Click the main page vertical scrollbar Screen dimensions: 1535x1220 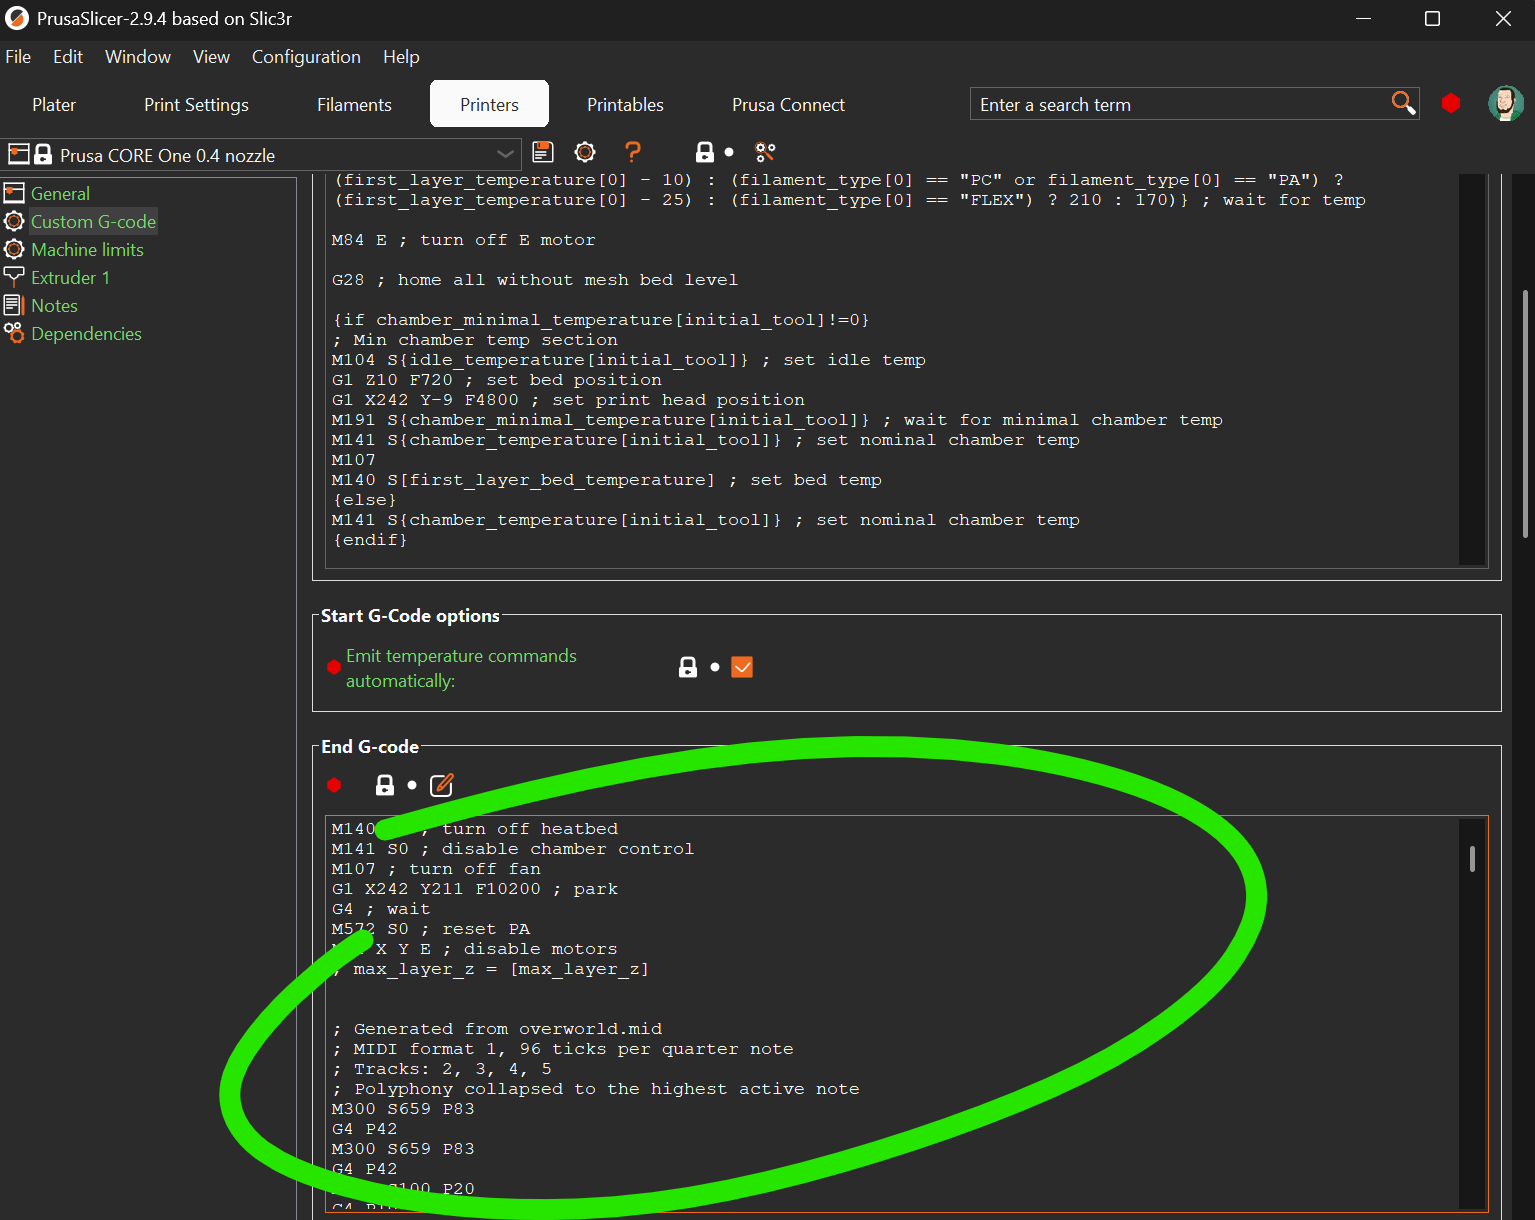coord(1525,414)
